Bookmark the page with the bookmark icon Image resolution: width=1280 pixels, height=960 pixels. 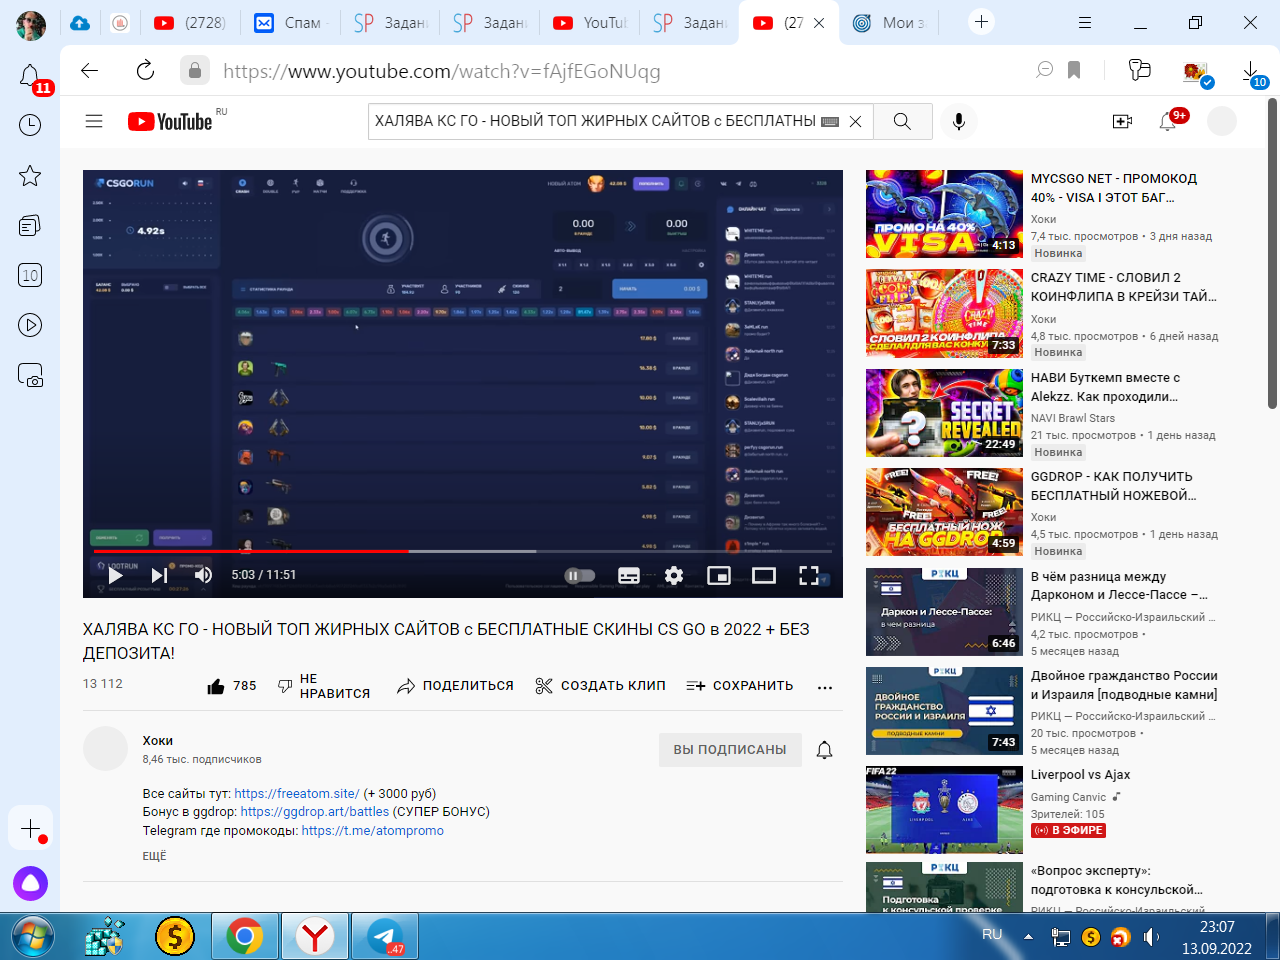click(1074, 70)
